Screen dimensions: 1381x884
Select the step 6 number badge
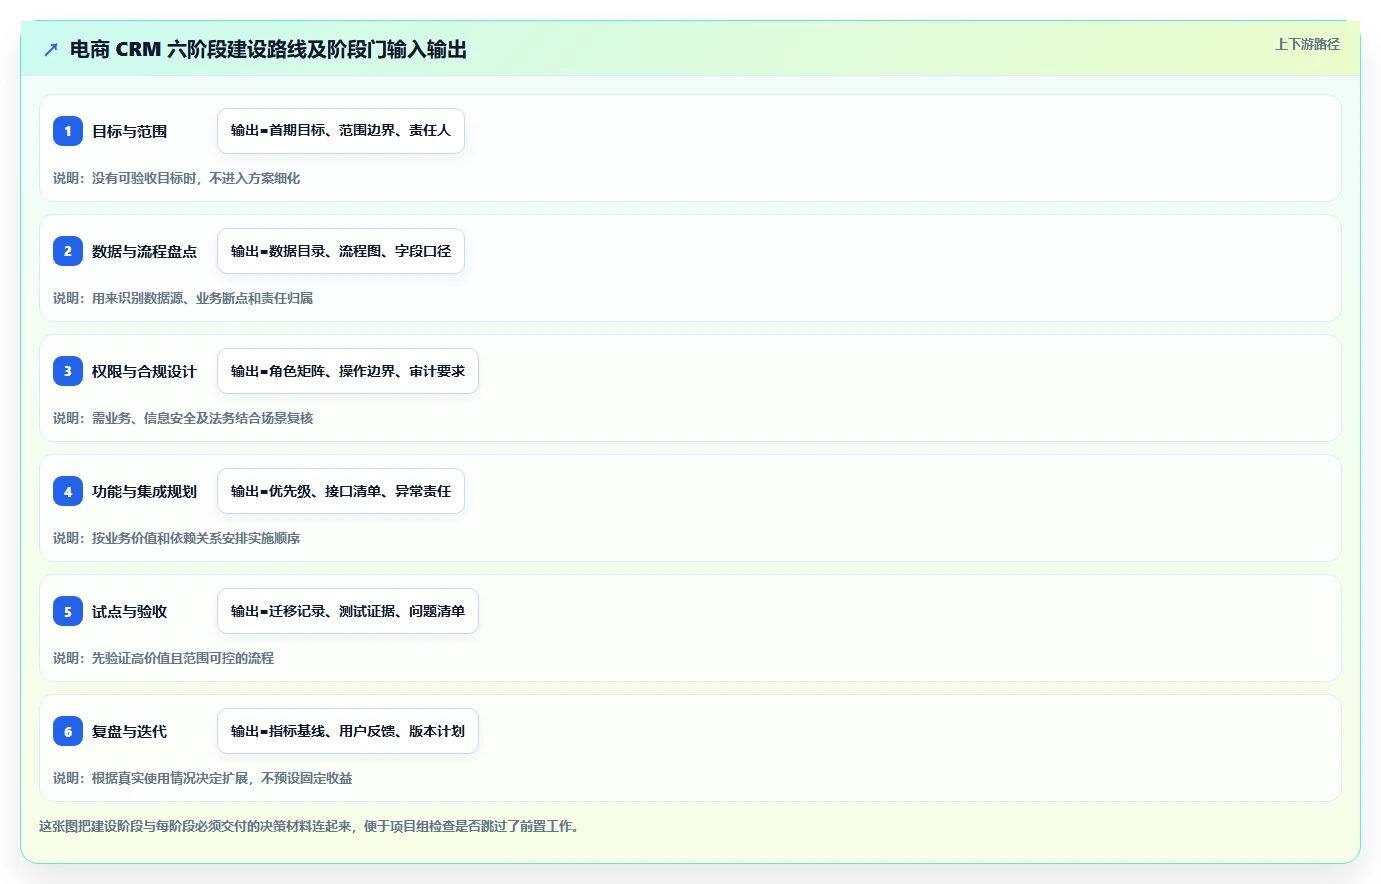[x=68, y=731]
